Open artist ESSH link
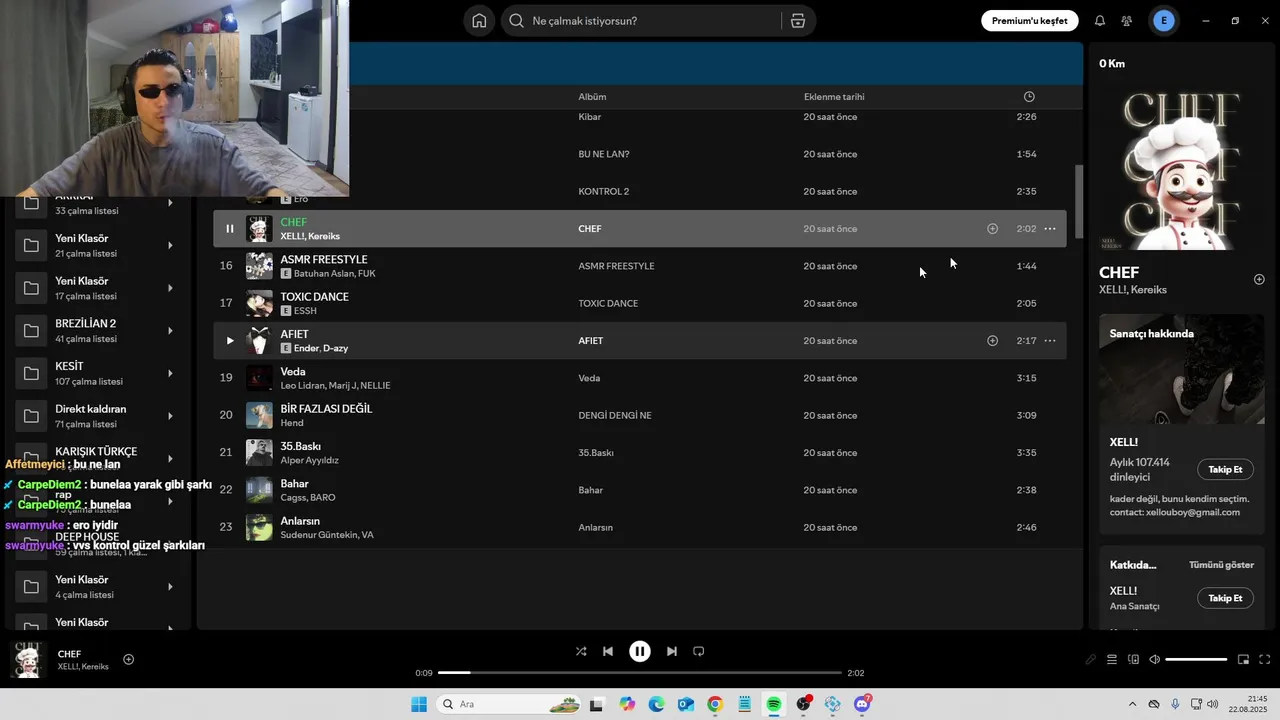This screenshot has height=720, width=1280. pyautogui.click(x=305, y=311)
